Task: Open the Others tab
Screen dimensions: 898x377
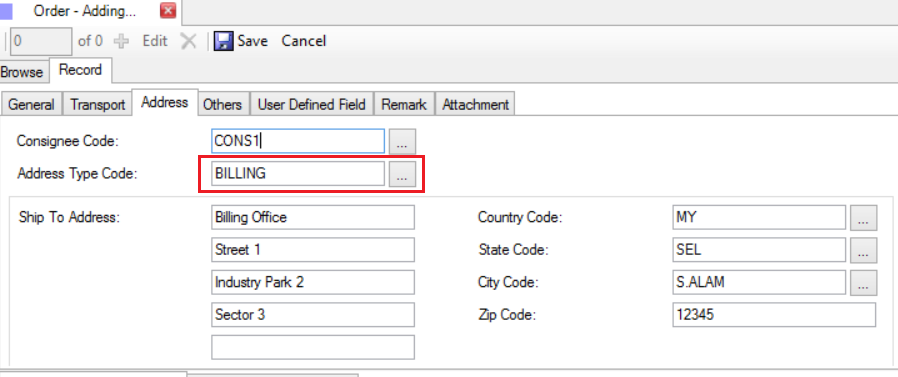Action: point(222,105)
